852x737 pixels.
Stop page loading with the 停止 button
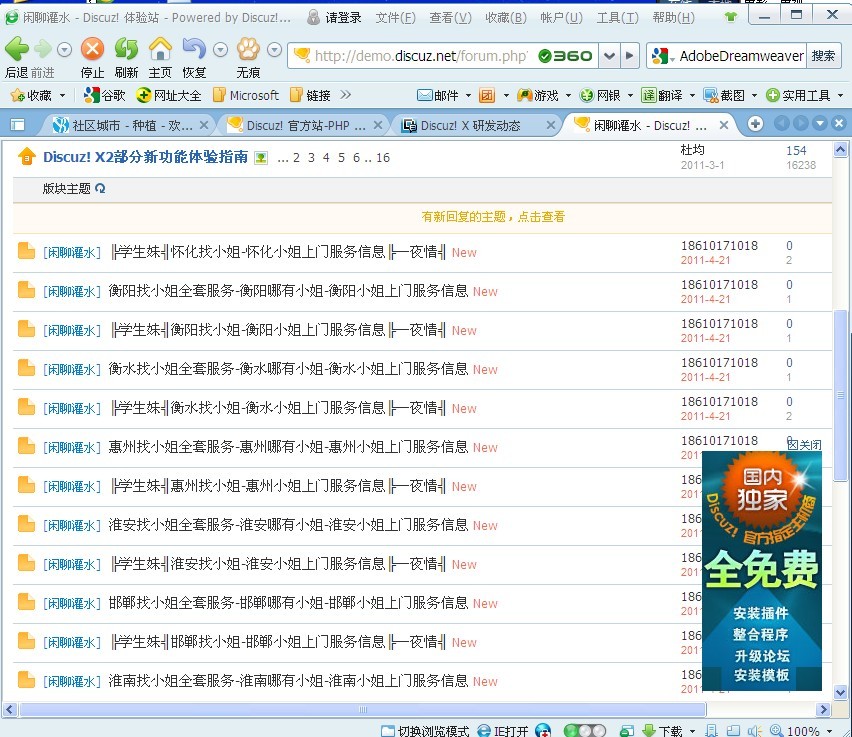tap(92, 49)
